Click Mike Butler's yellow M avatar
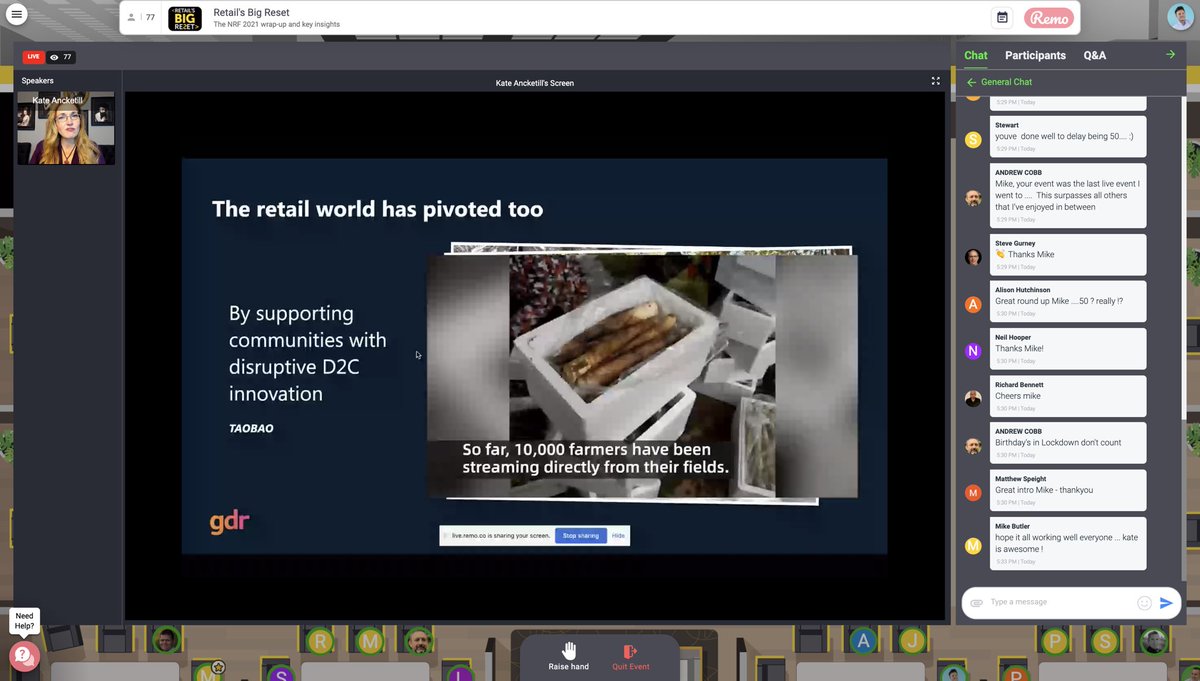 [973, 546]
